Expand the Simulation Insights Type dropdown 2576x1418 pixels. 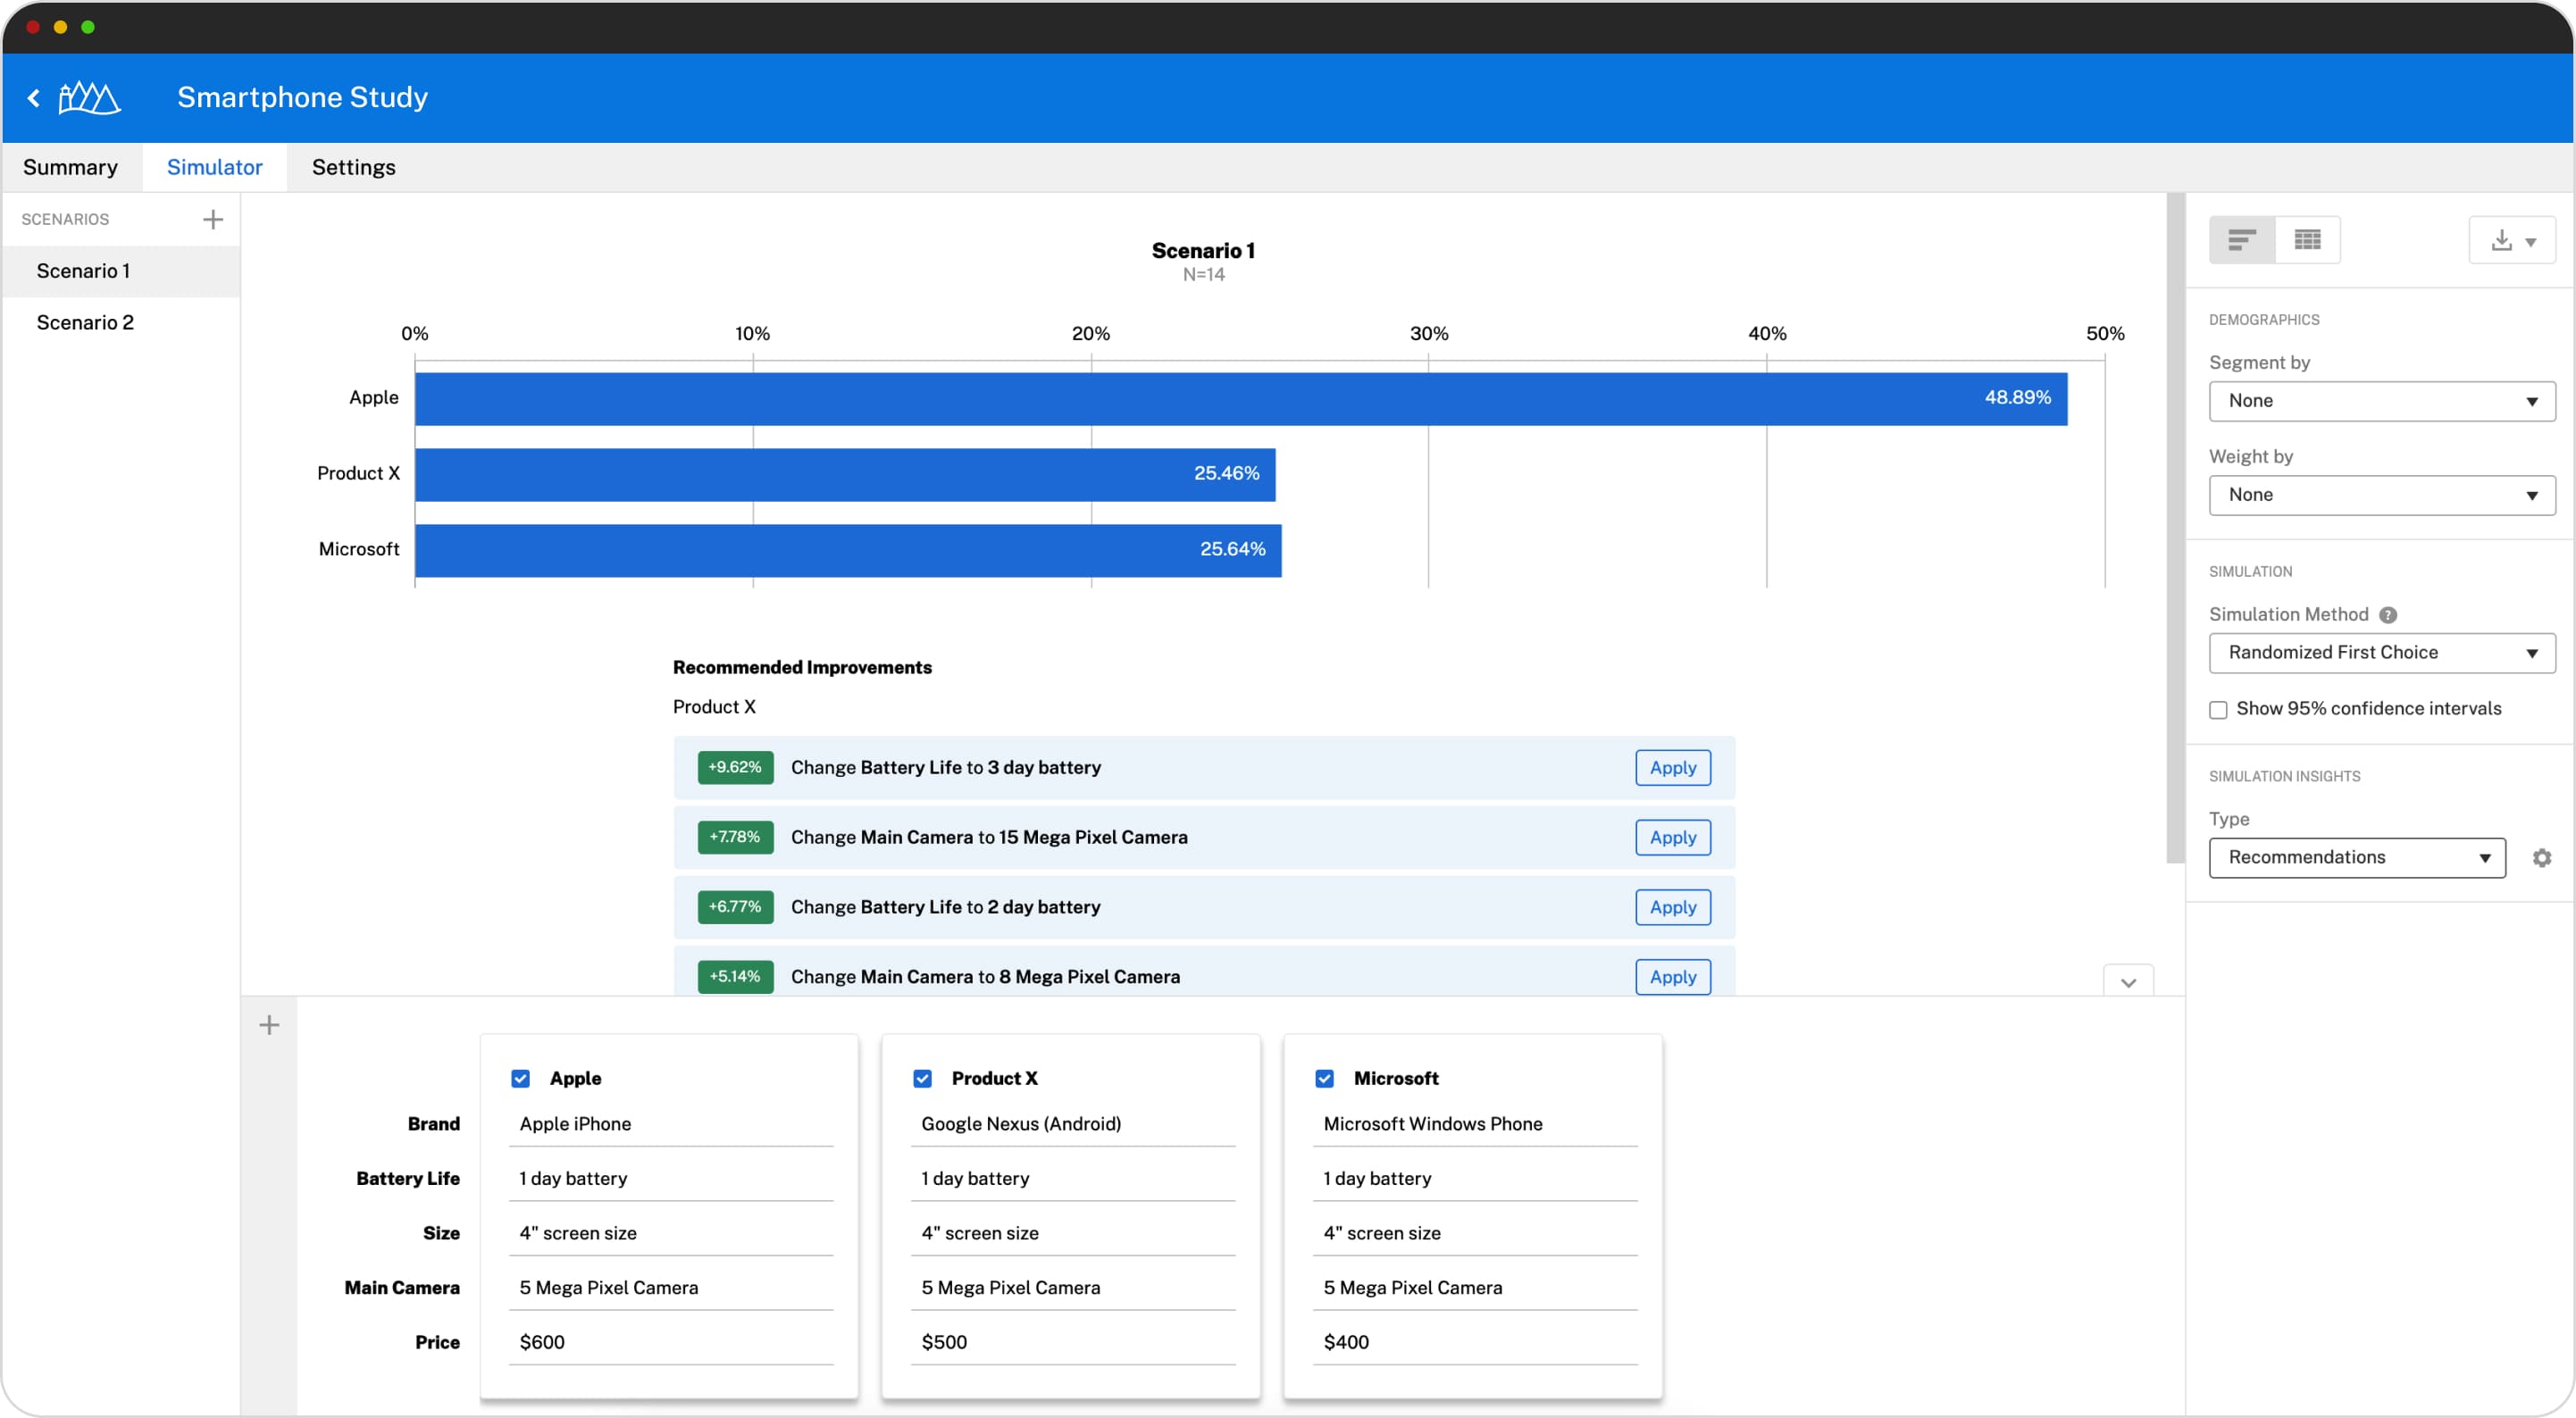[2358, 855]
